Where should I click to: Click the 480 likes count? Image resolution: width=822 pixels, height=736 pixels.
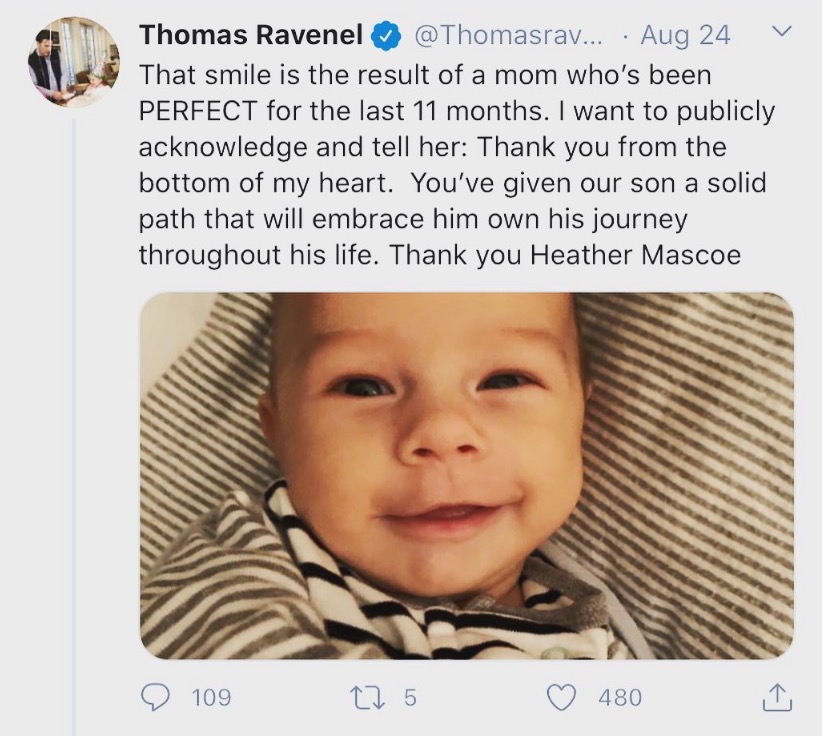point(620,697)
